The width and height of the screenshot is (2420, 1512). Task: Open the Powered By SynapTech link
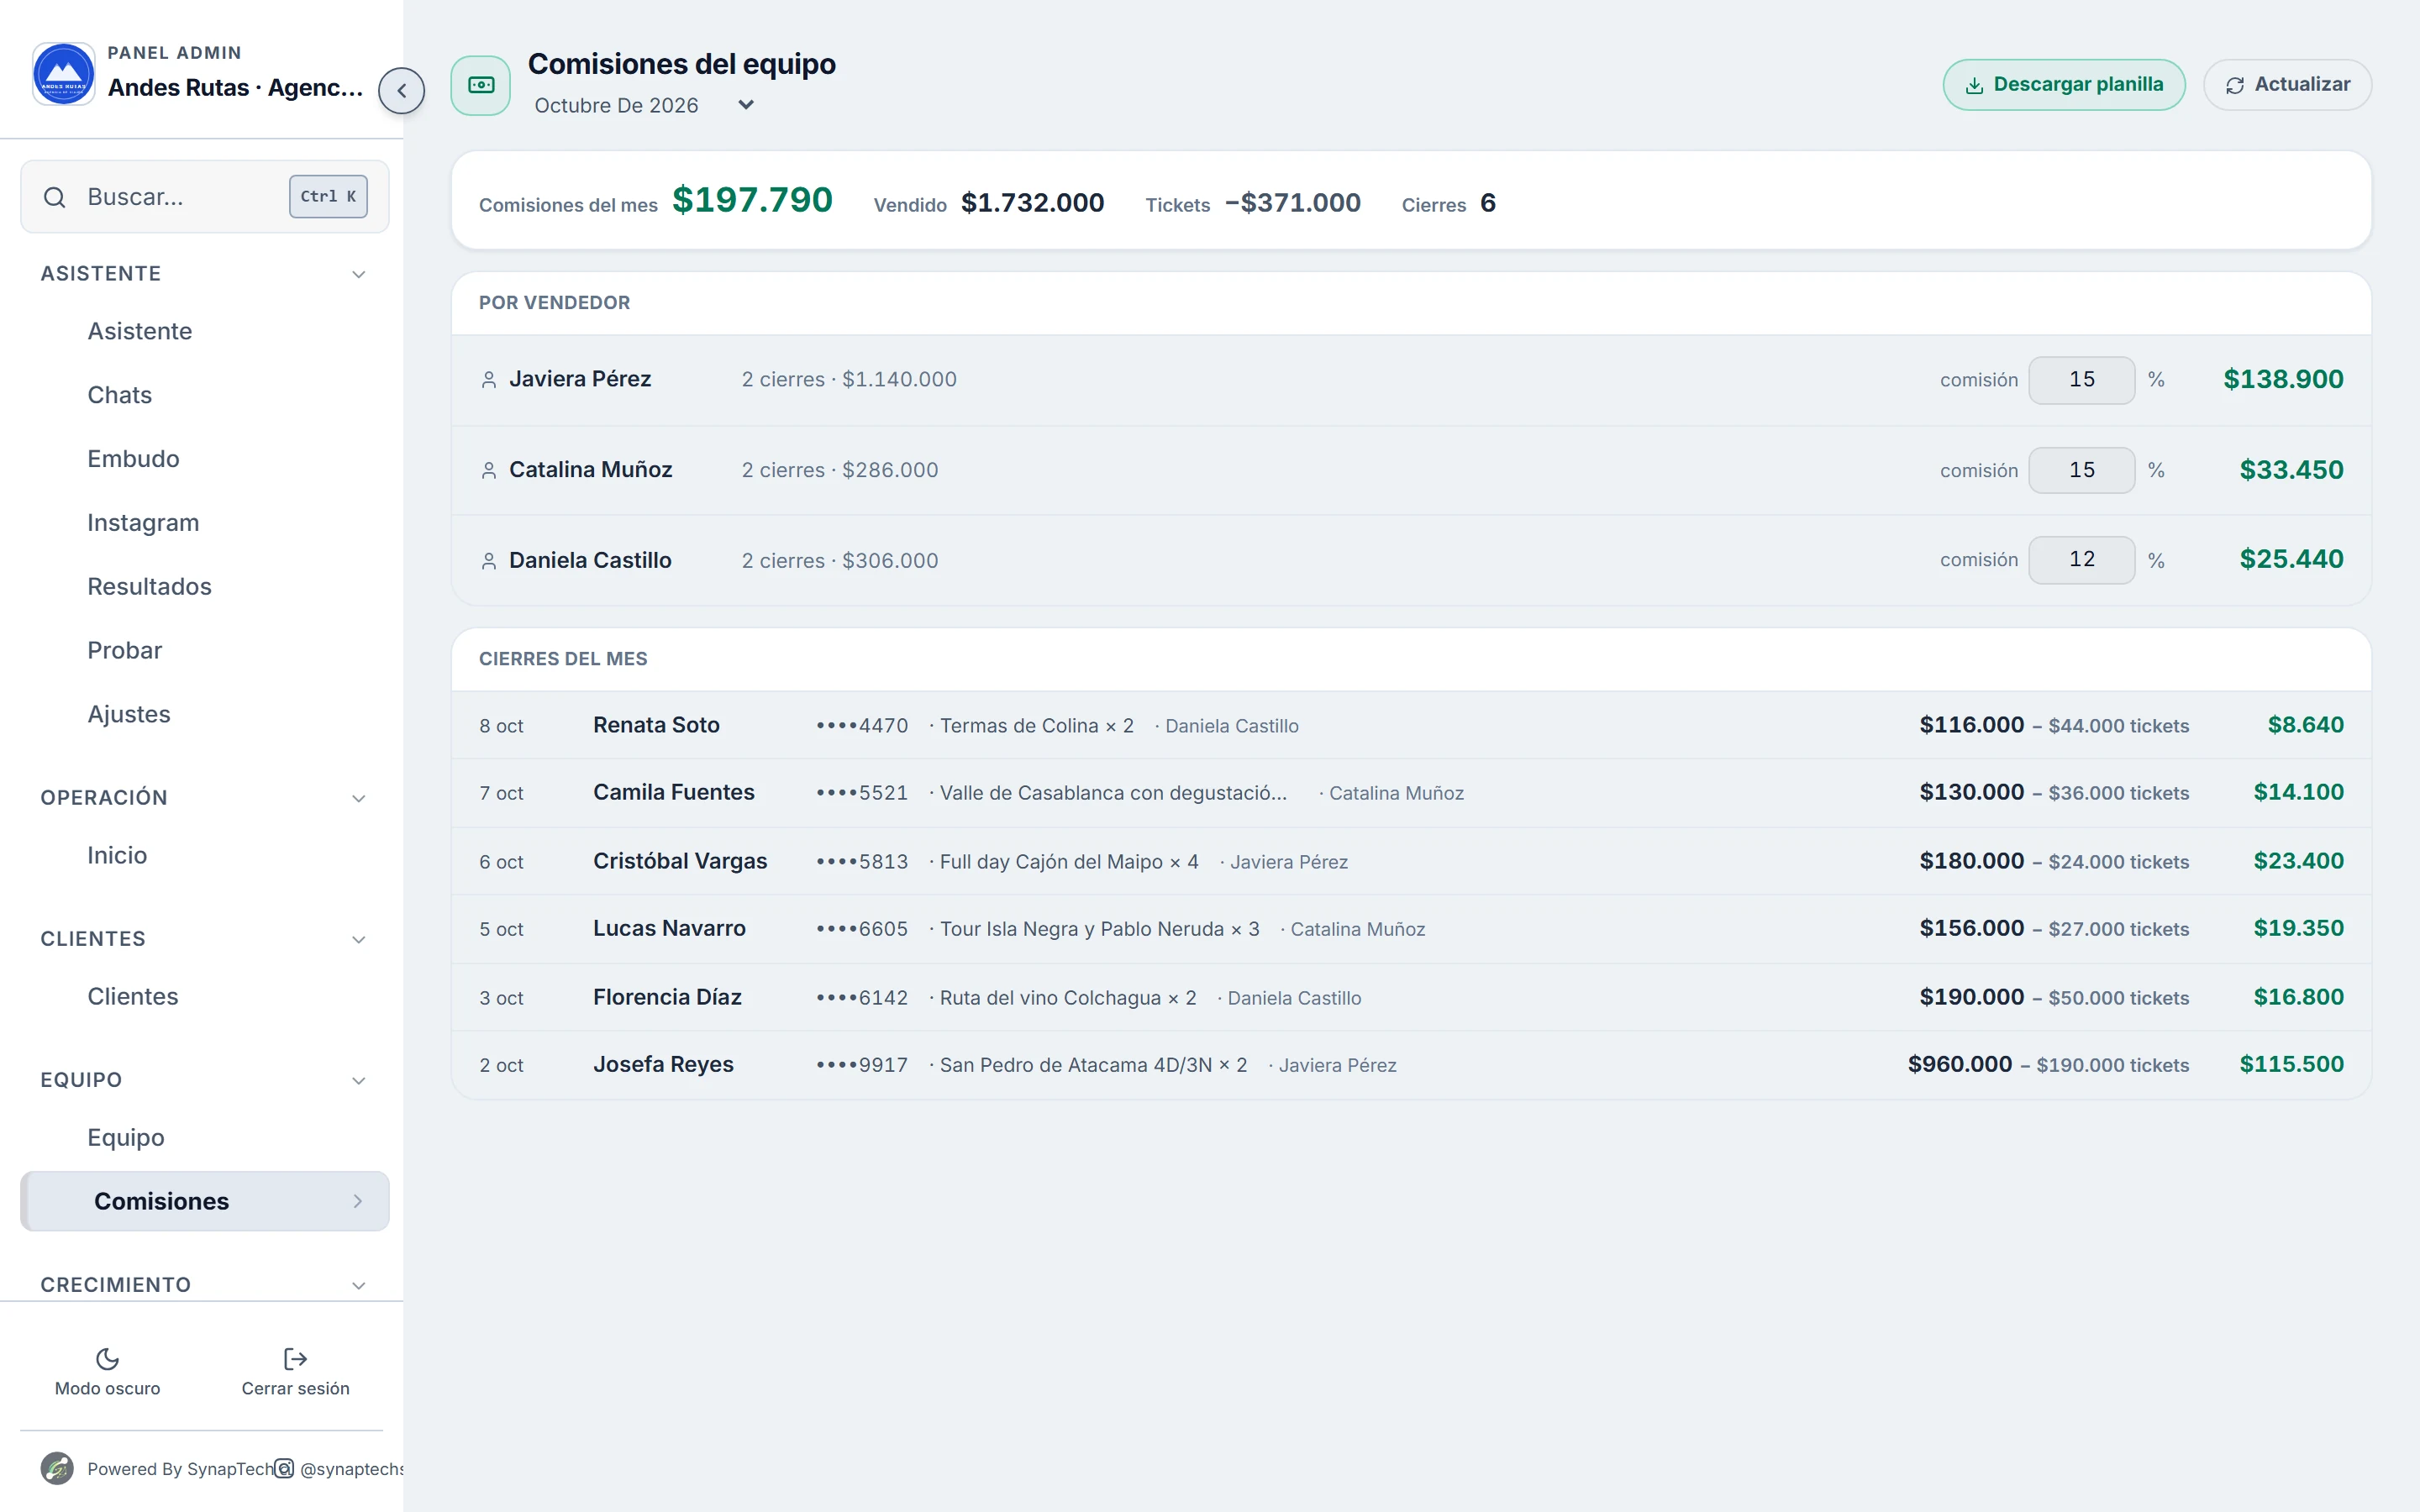(x=180, y=1468)
